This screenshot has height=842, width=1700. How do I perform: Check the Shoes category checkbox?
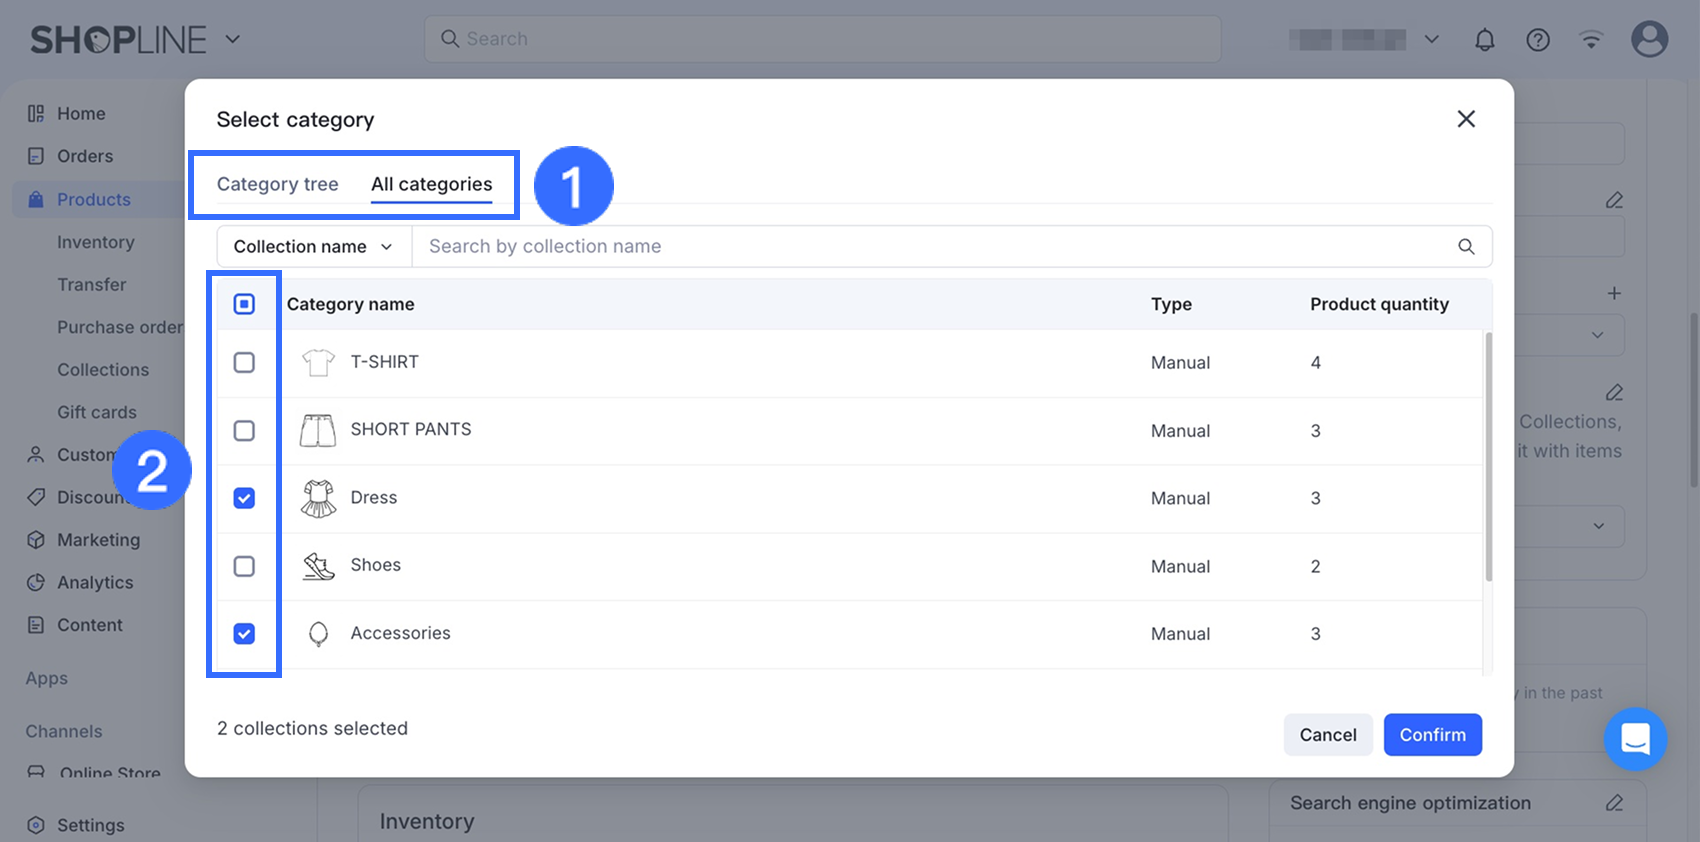tap(244, 566)
